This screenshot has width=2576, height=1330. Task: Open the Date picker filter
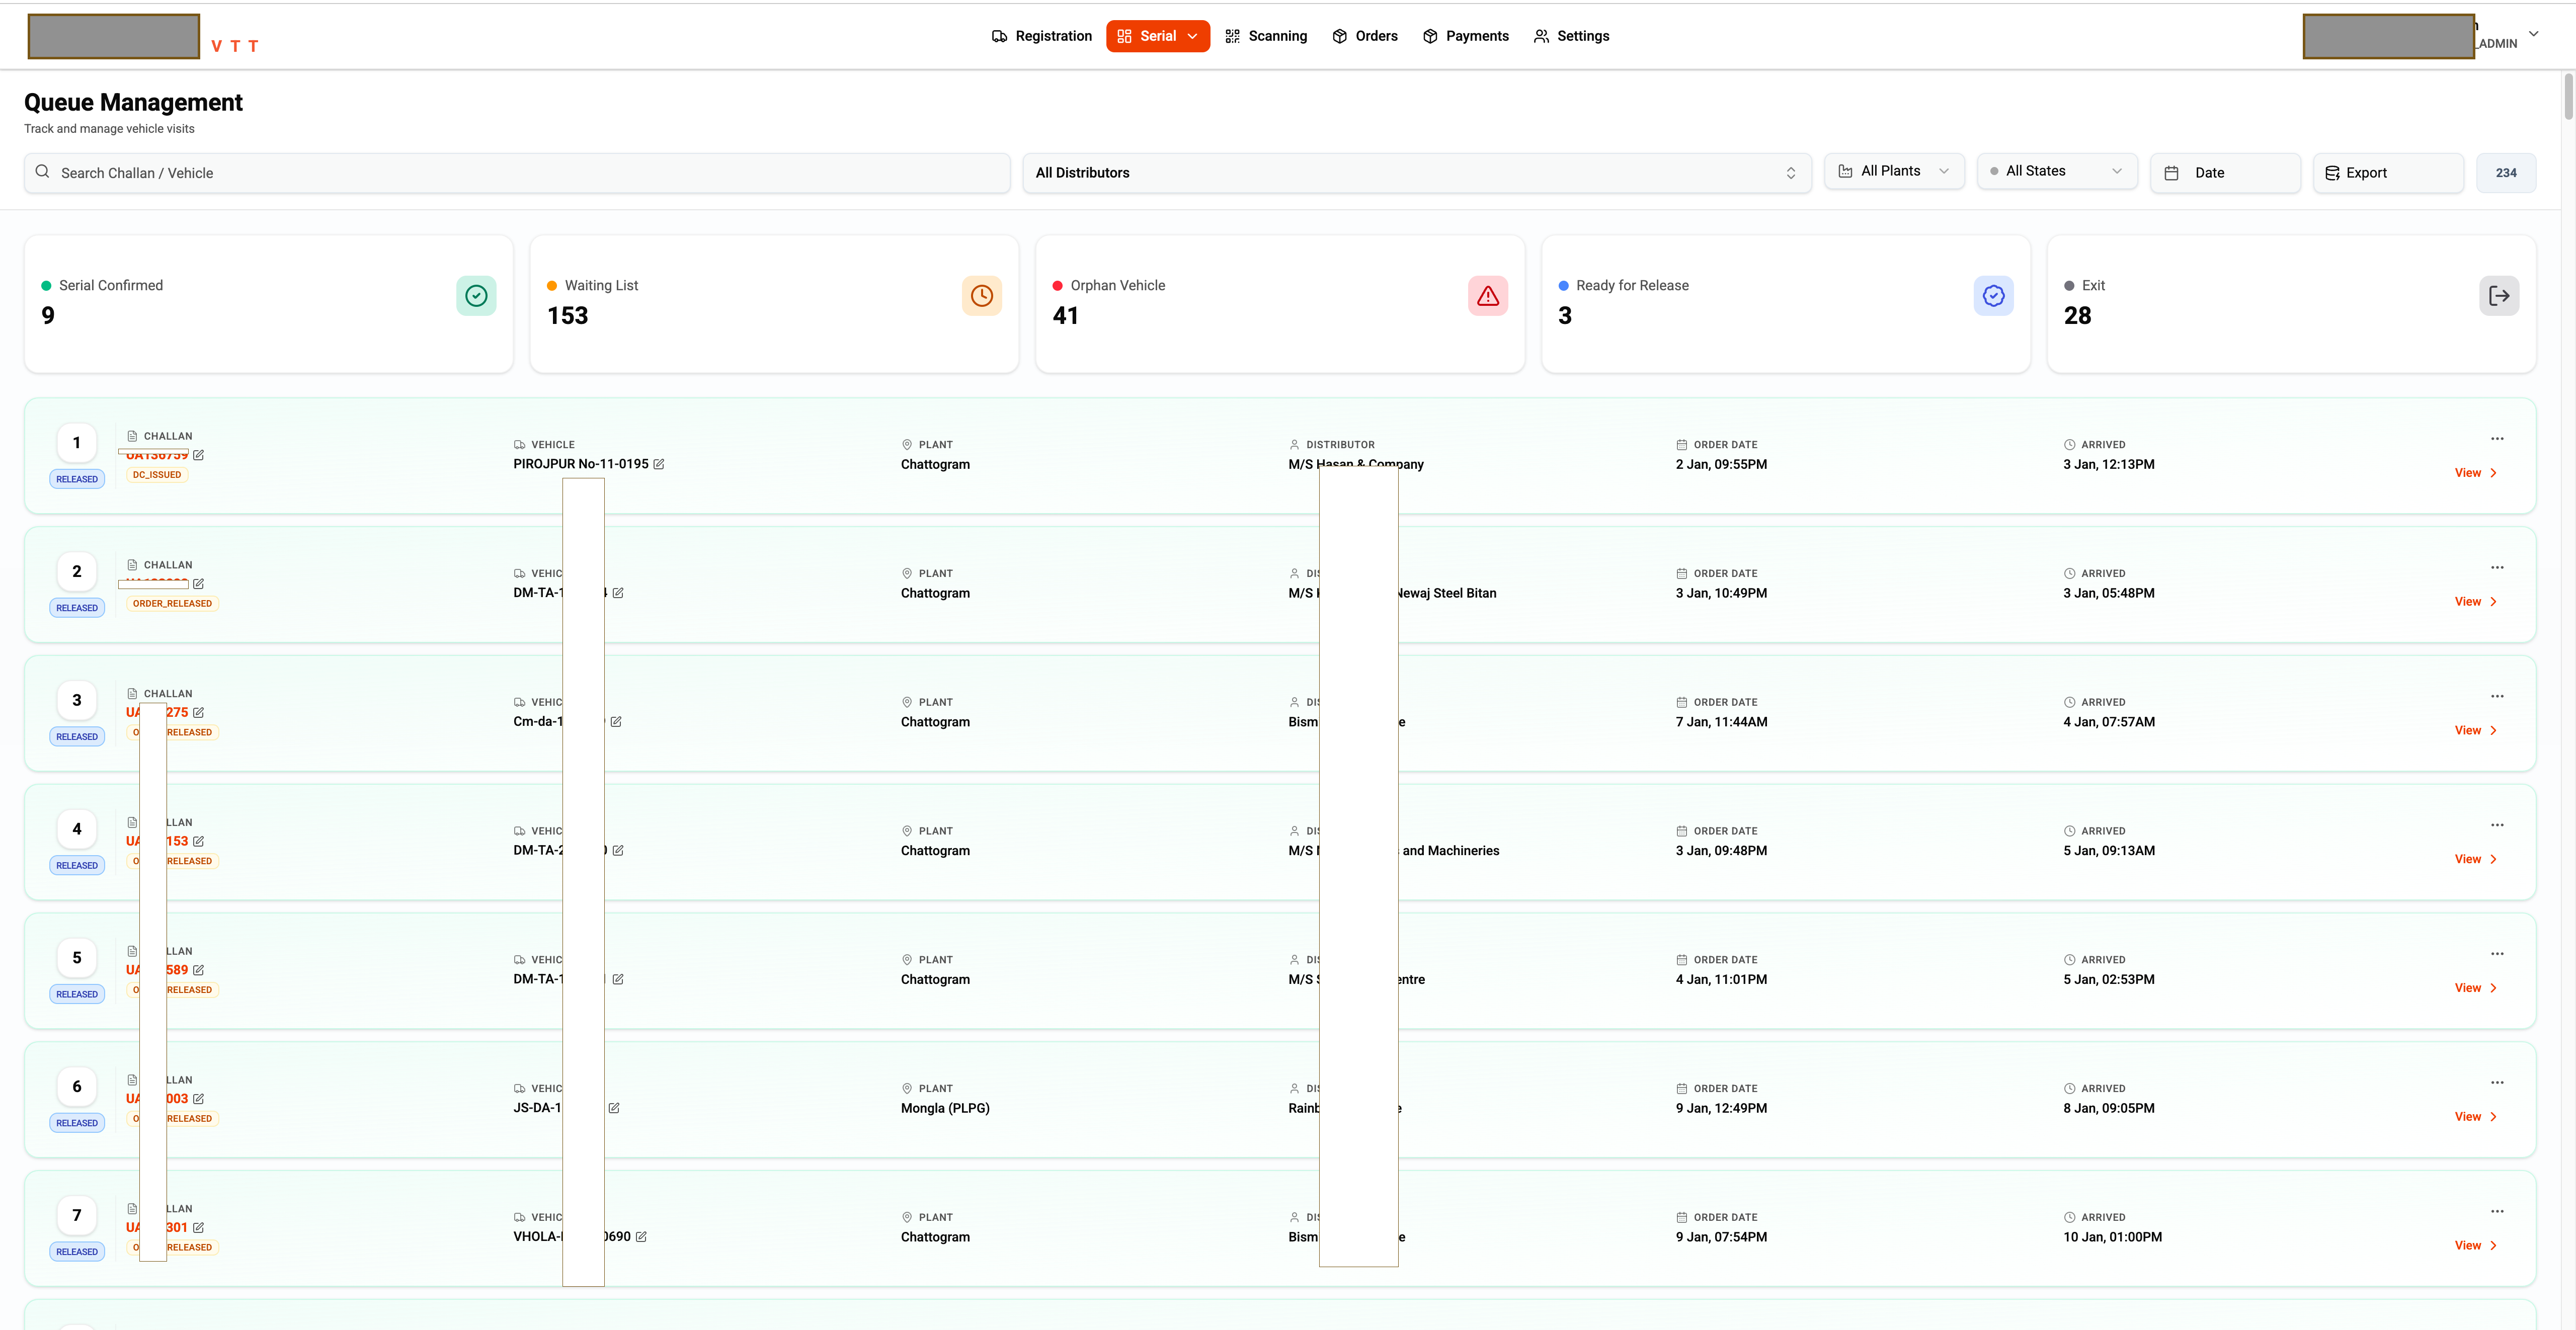(x=2224, y=173)
